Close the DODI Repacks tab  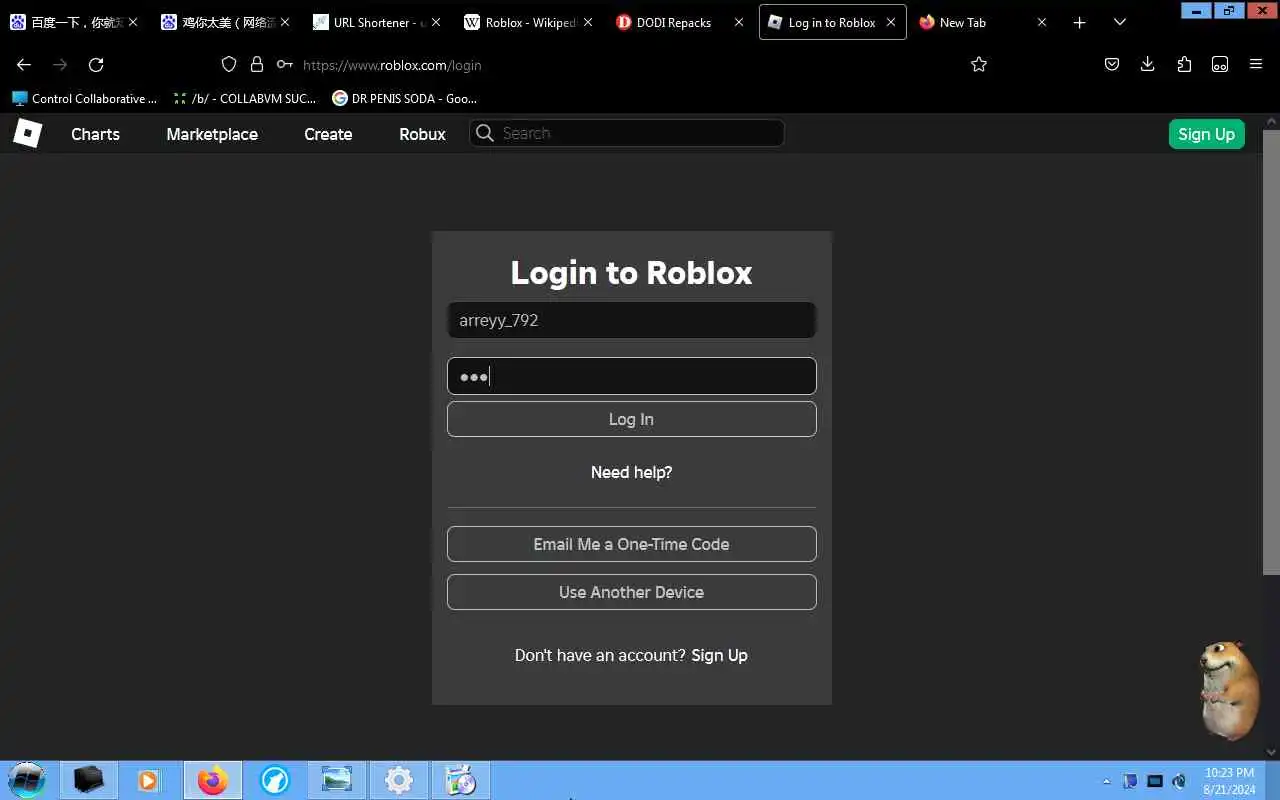pos(738,22)
